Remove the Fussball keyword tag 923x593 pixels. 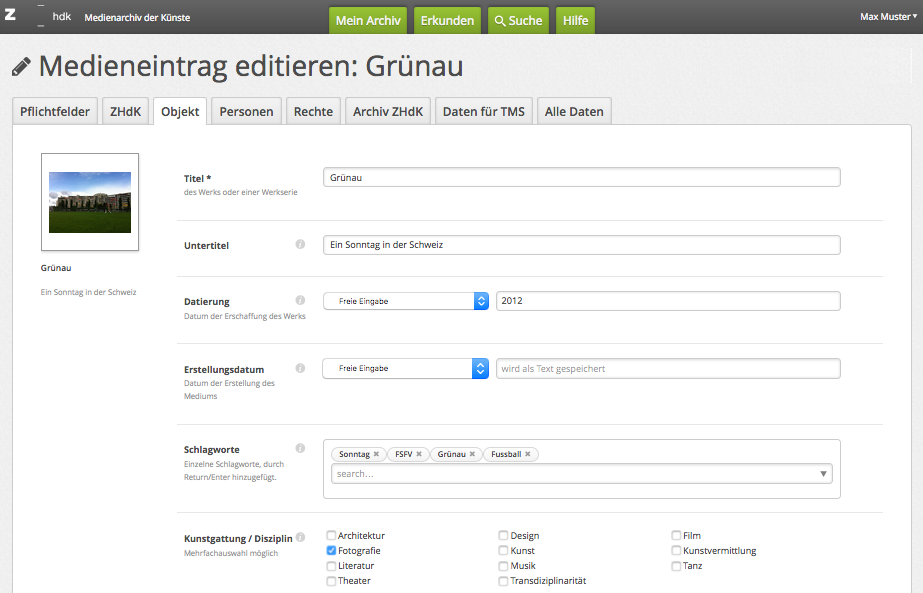pos(528,454)
